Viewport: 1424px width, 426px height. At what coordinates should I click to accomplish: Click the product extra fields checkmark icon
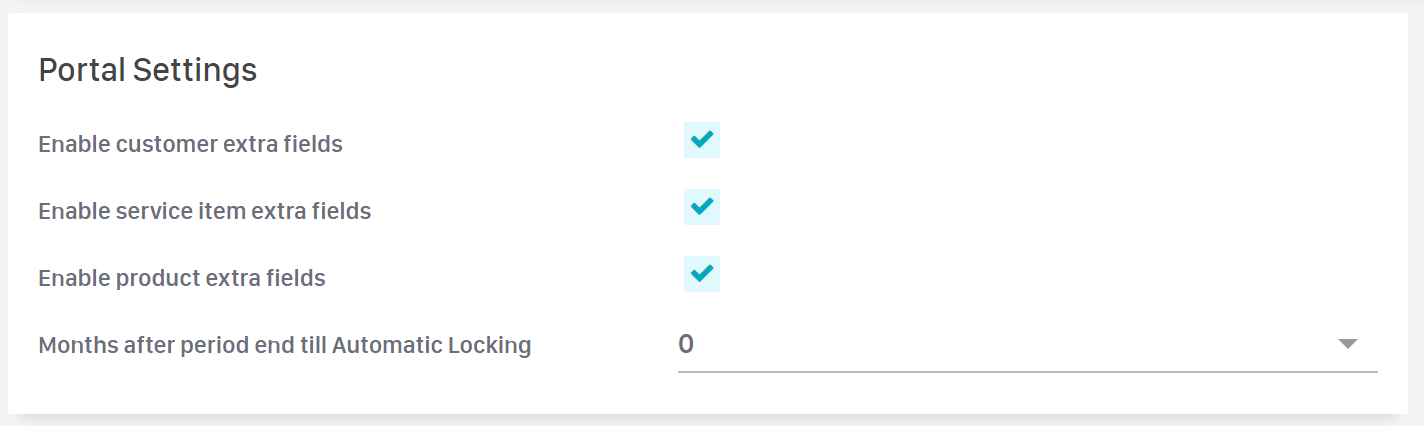point(702,274)
